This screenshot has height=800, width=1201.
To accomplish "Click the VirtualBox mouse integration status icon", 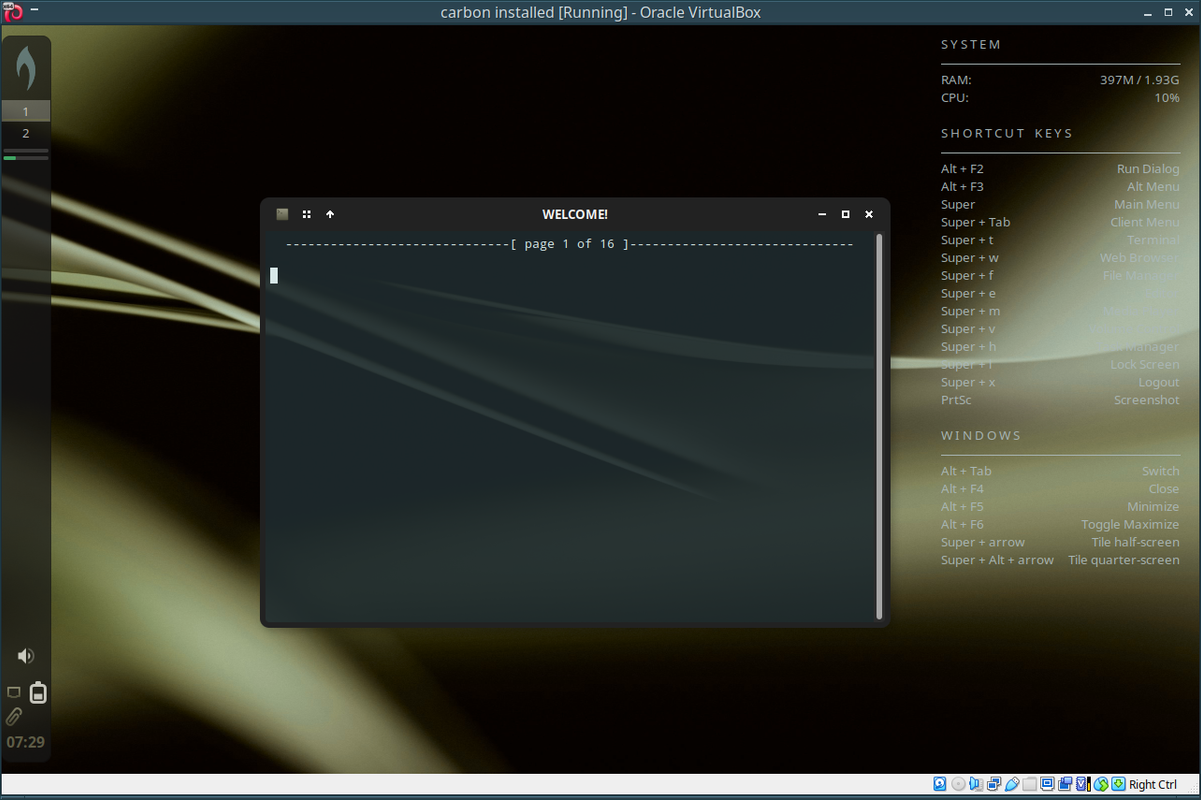I will tap(1100, 784).
